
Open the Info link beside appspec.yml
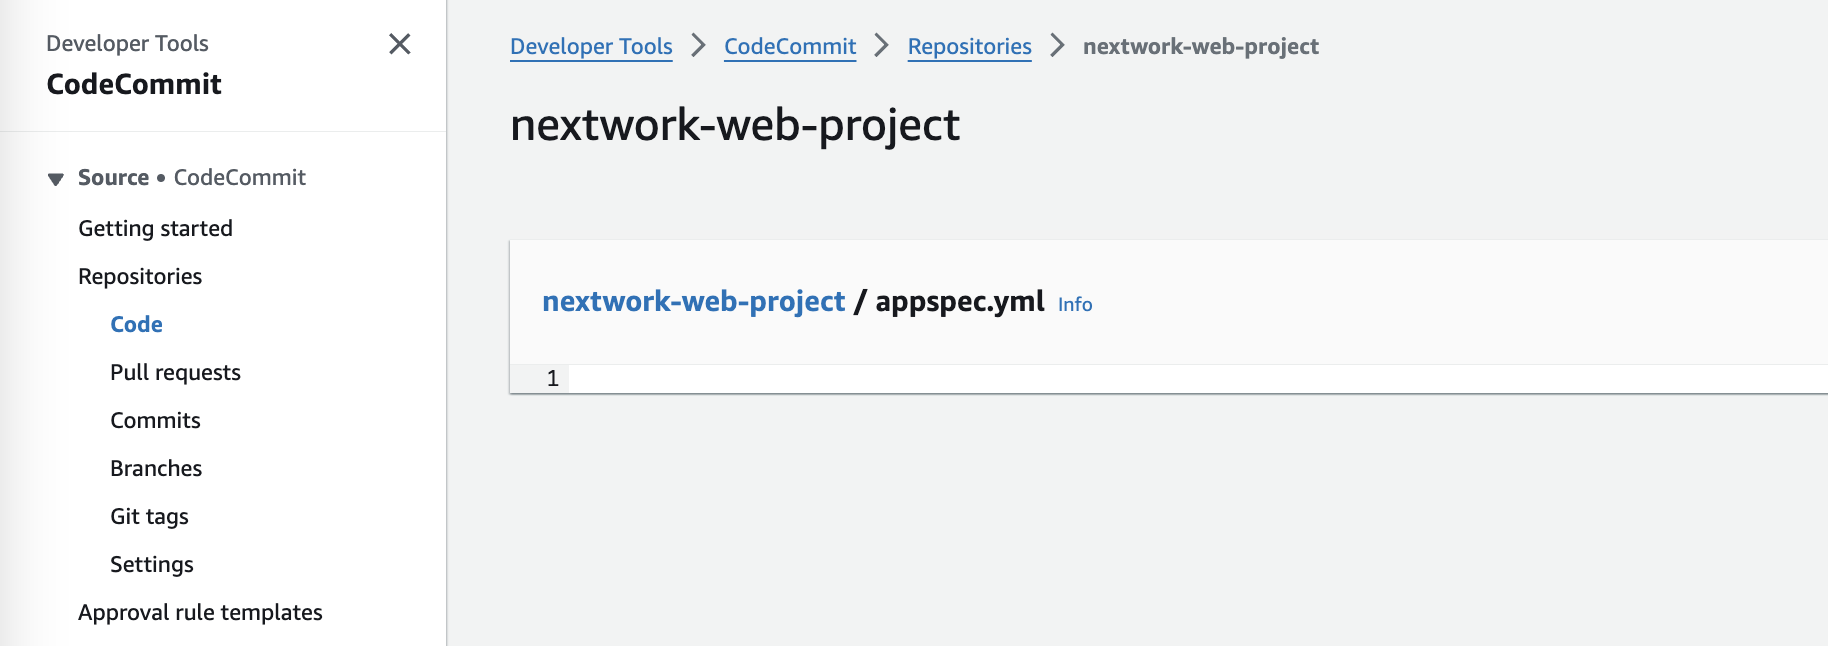click(x=1075, y=304)
